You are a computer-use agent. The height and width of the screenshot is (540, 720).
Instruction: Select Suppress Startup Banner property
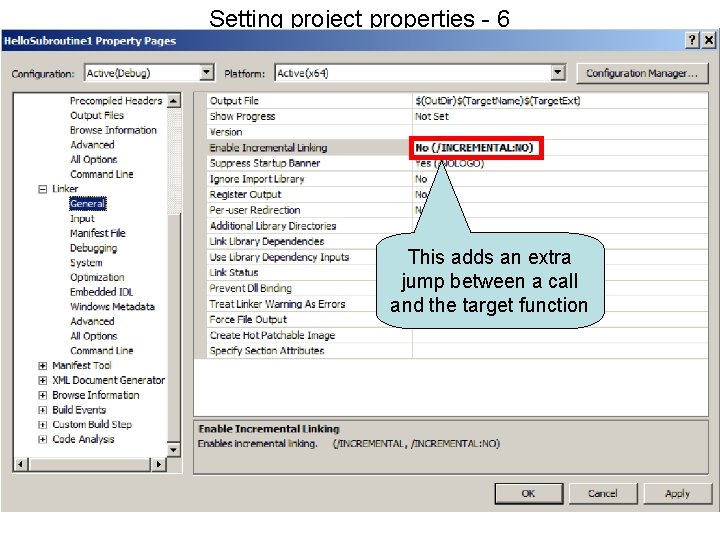click(458, 163)
